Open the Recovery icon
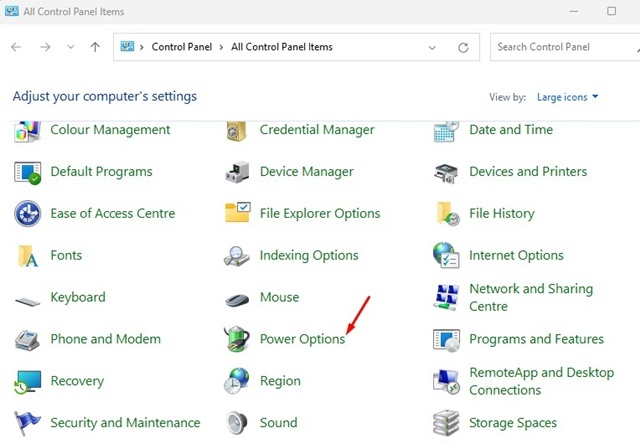 click(27, 382)
